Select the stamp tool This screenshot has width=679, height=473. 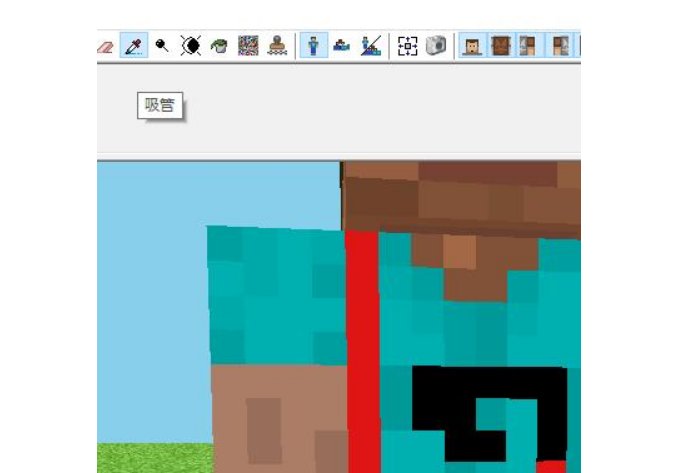pos(276,46)
